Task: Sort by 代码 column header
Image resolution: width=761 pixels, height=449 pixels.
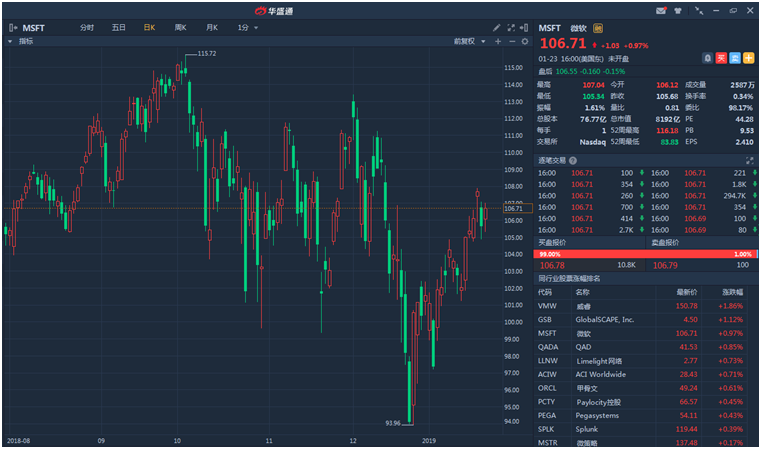Action: click(x=545, y=292)
